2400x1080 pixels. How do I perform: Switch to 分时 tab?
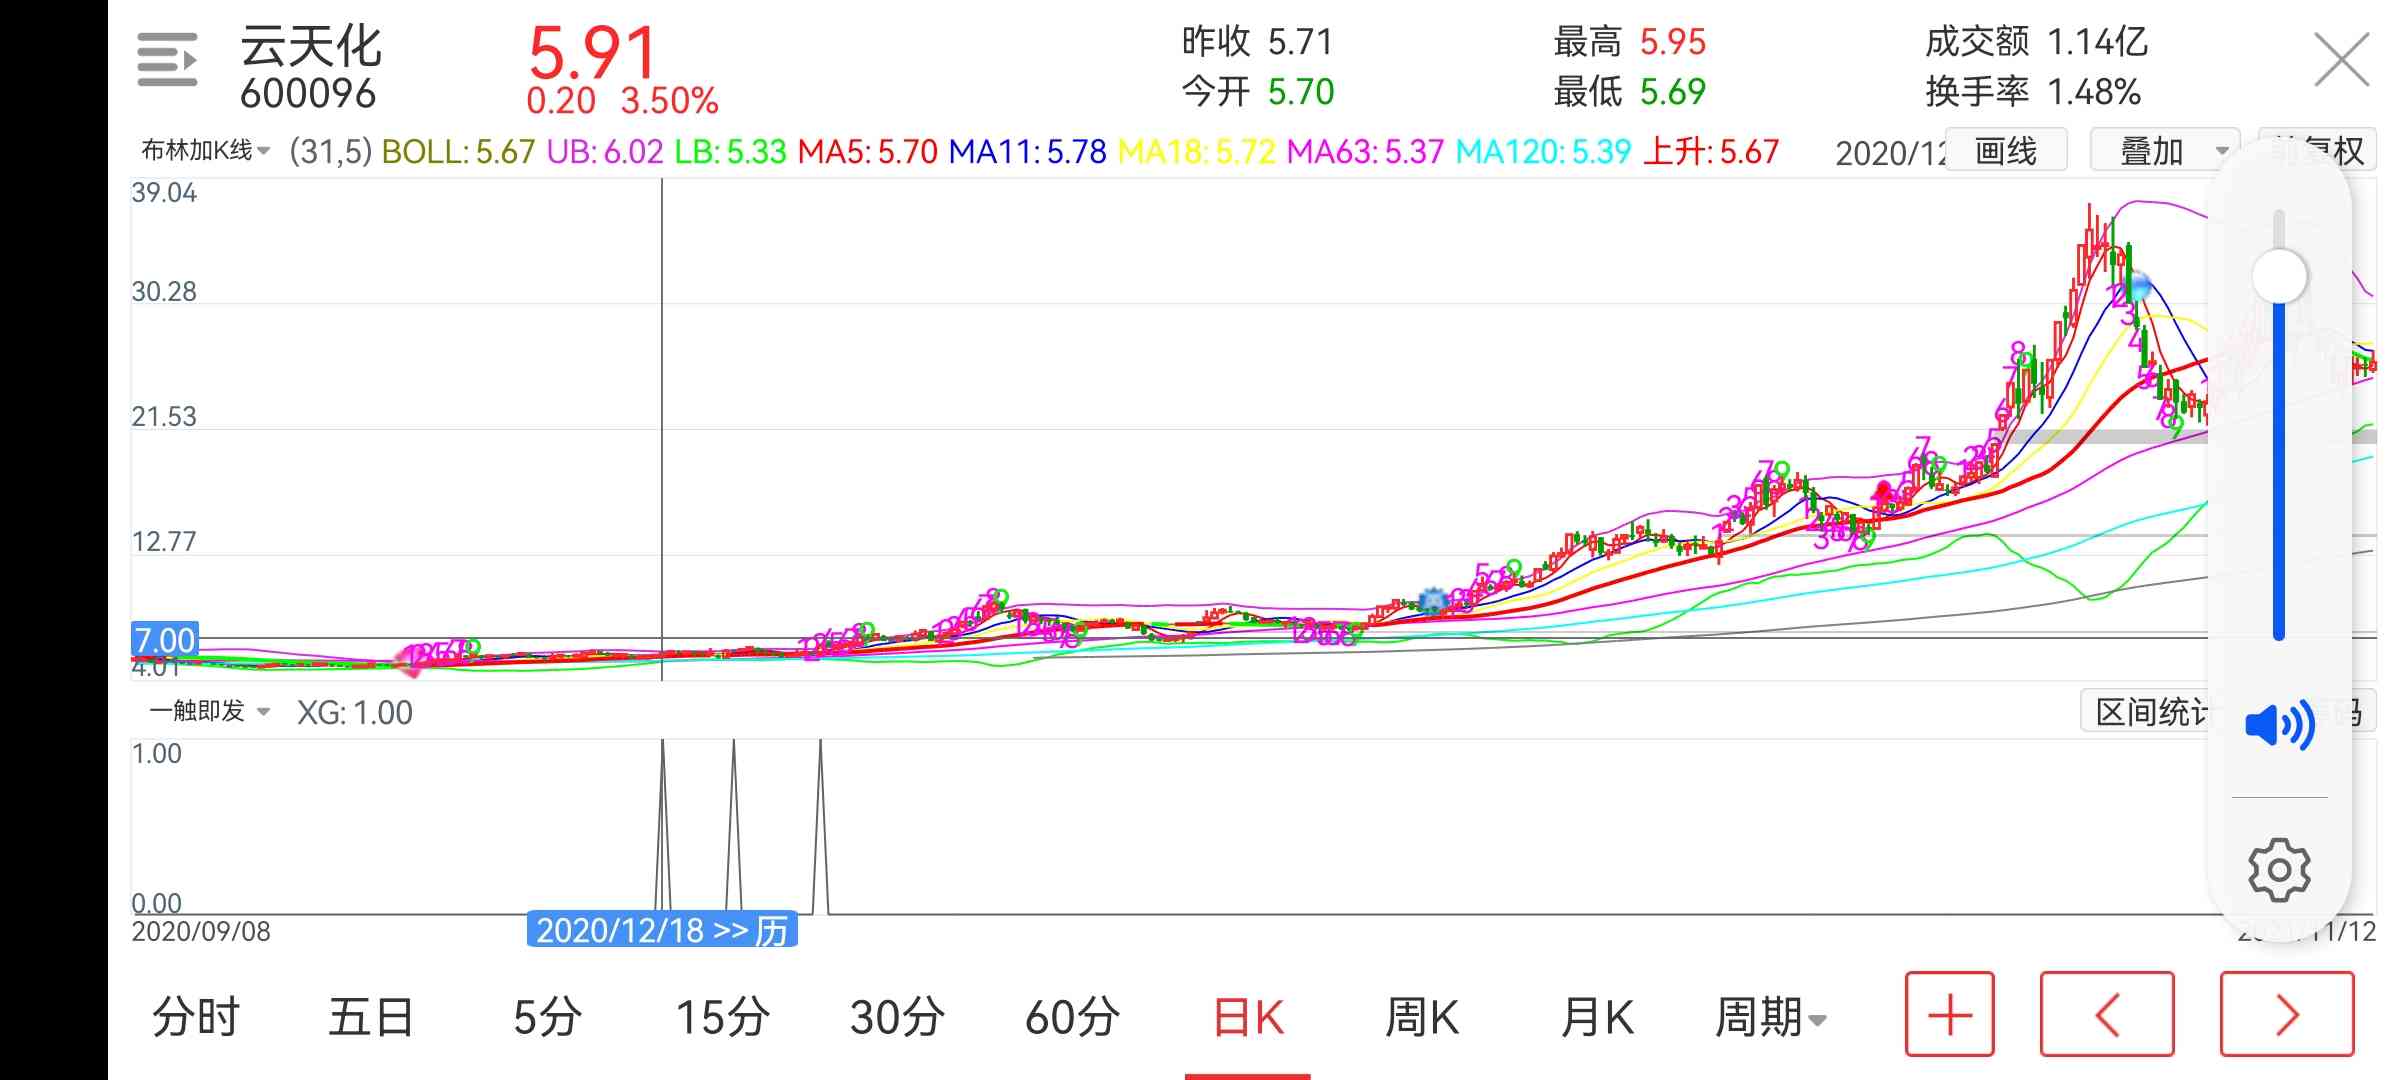click(196, 1018)
